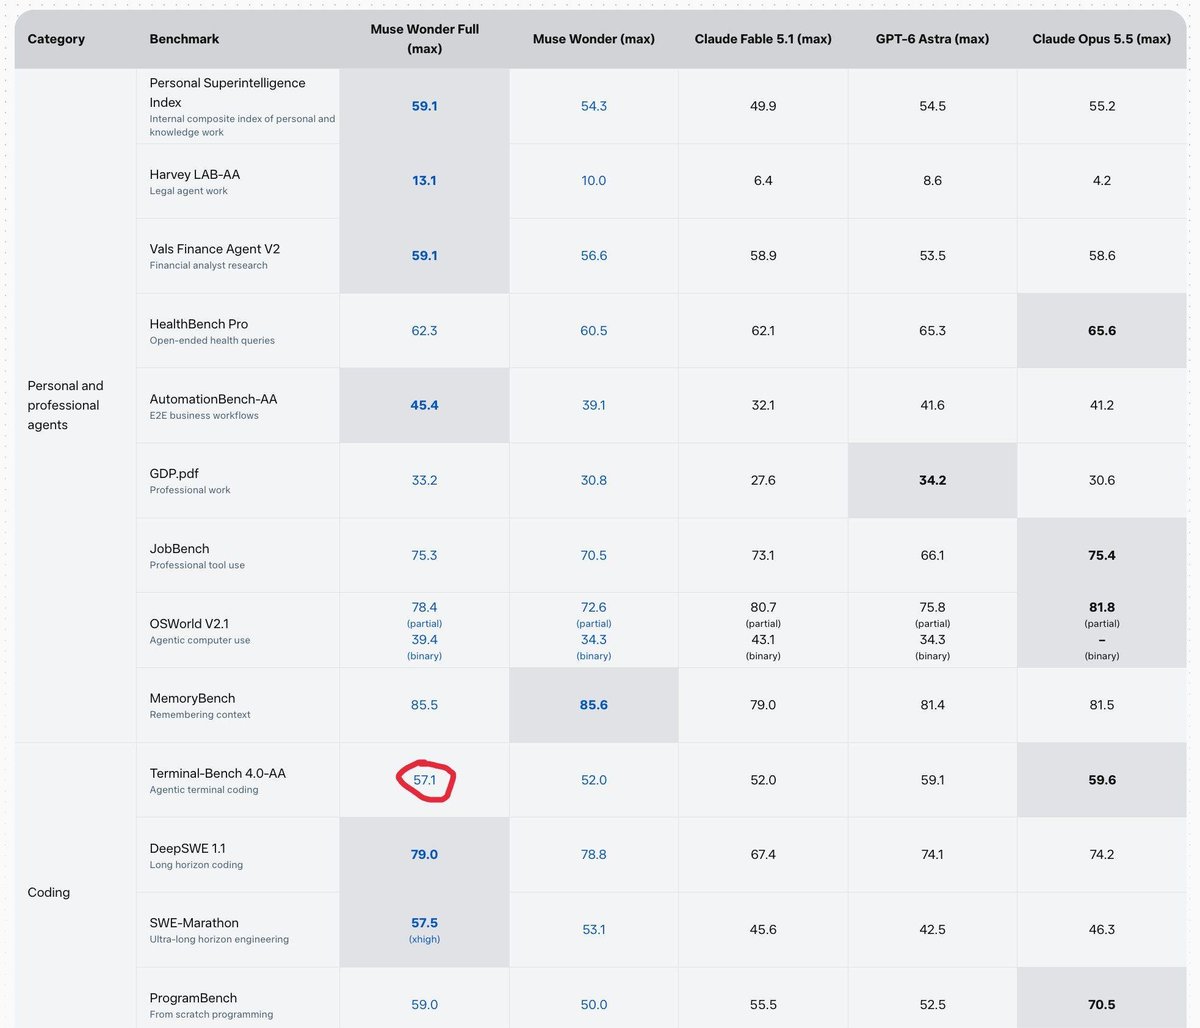
Task: Click the HealthBench Pro benchmark label
Action: point(198,324)
